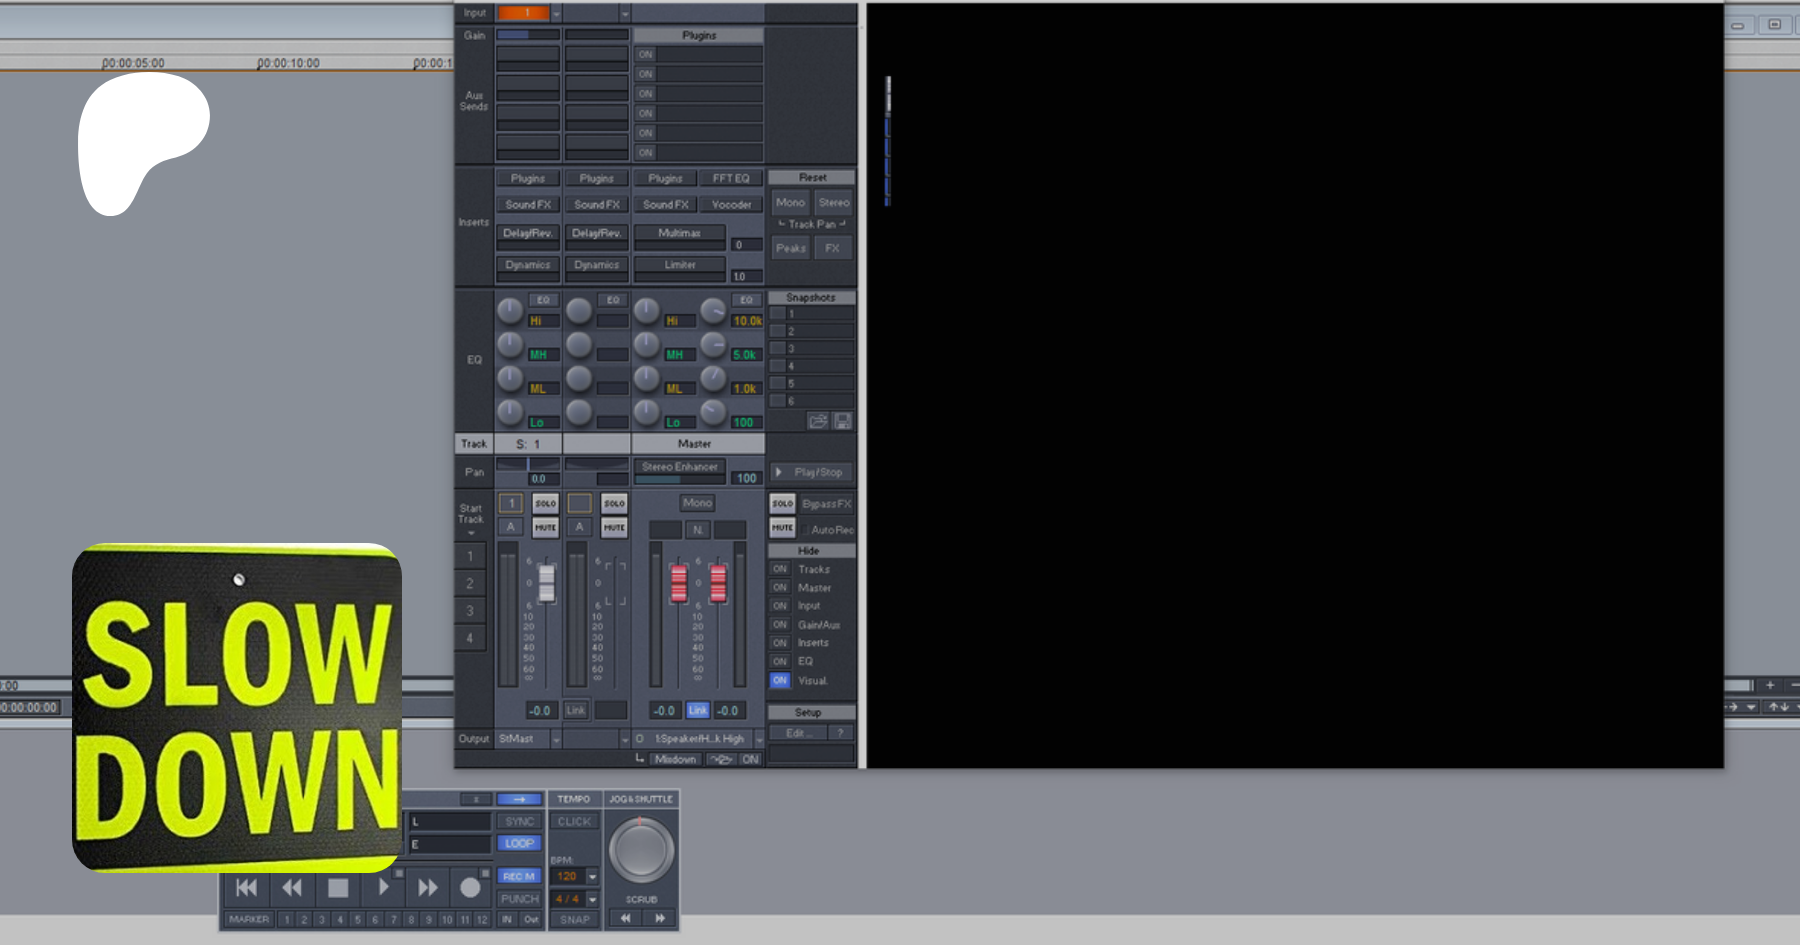1800x945 pixels.
Task: Open snapshot with the folder icon
Action: [x=818, y=421]
